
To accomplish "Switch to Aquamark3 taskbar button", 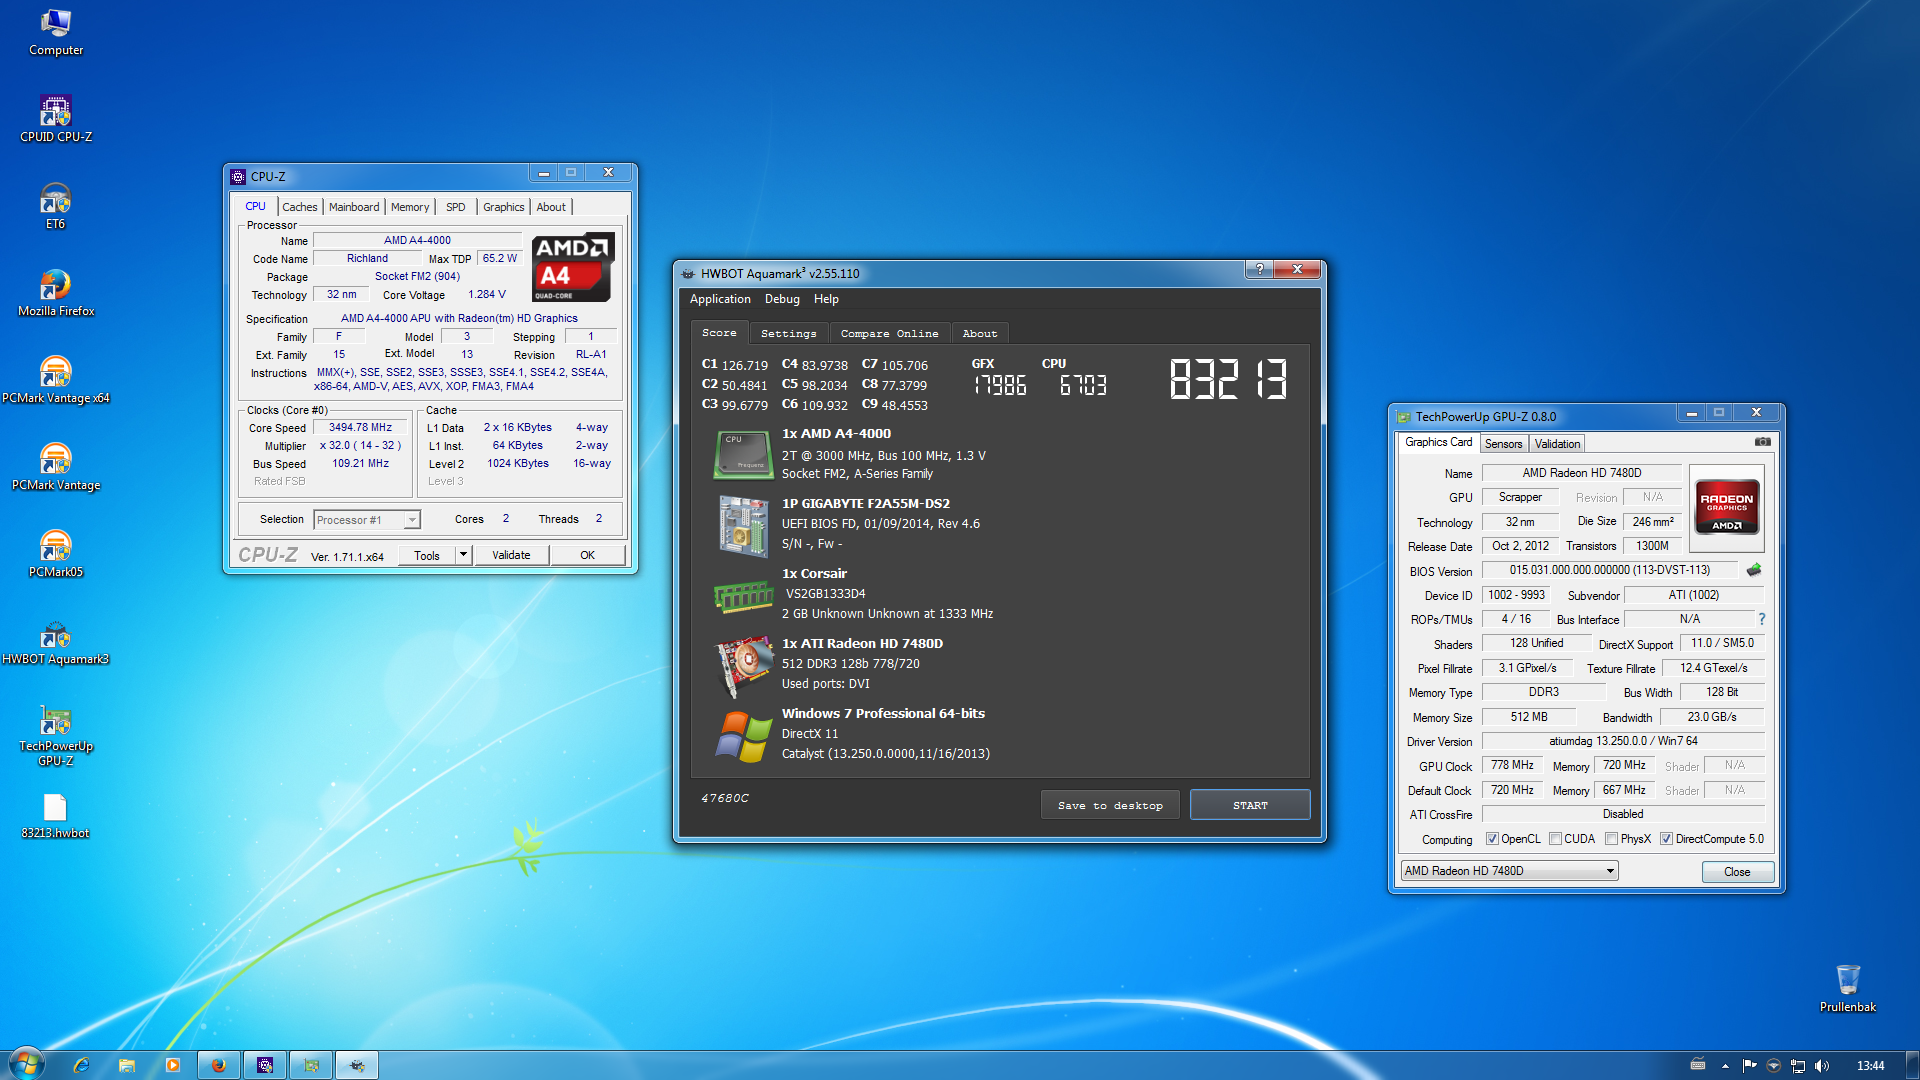I will 357,1066.
